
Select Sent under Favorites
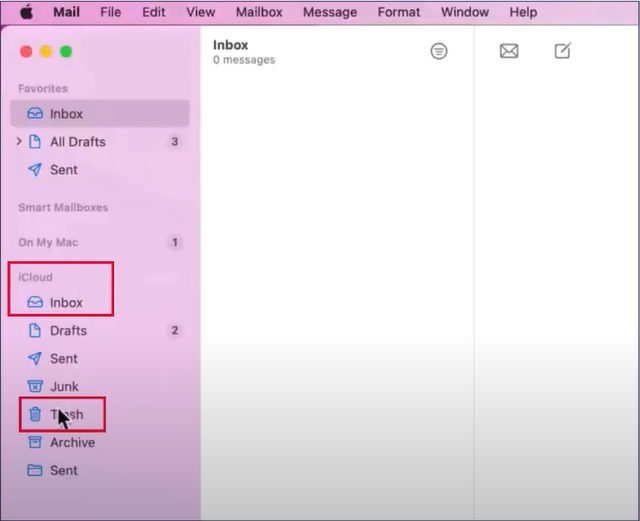point(100,169)
